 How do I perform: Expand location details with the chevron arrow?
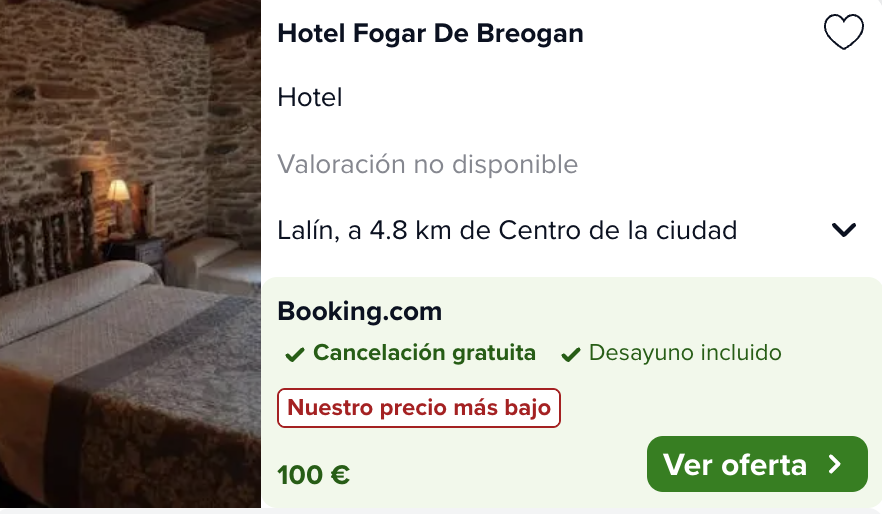(844, 229)
